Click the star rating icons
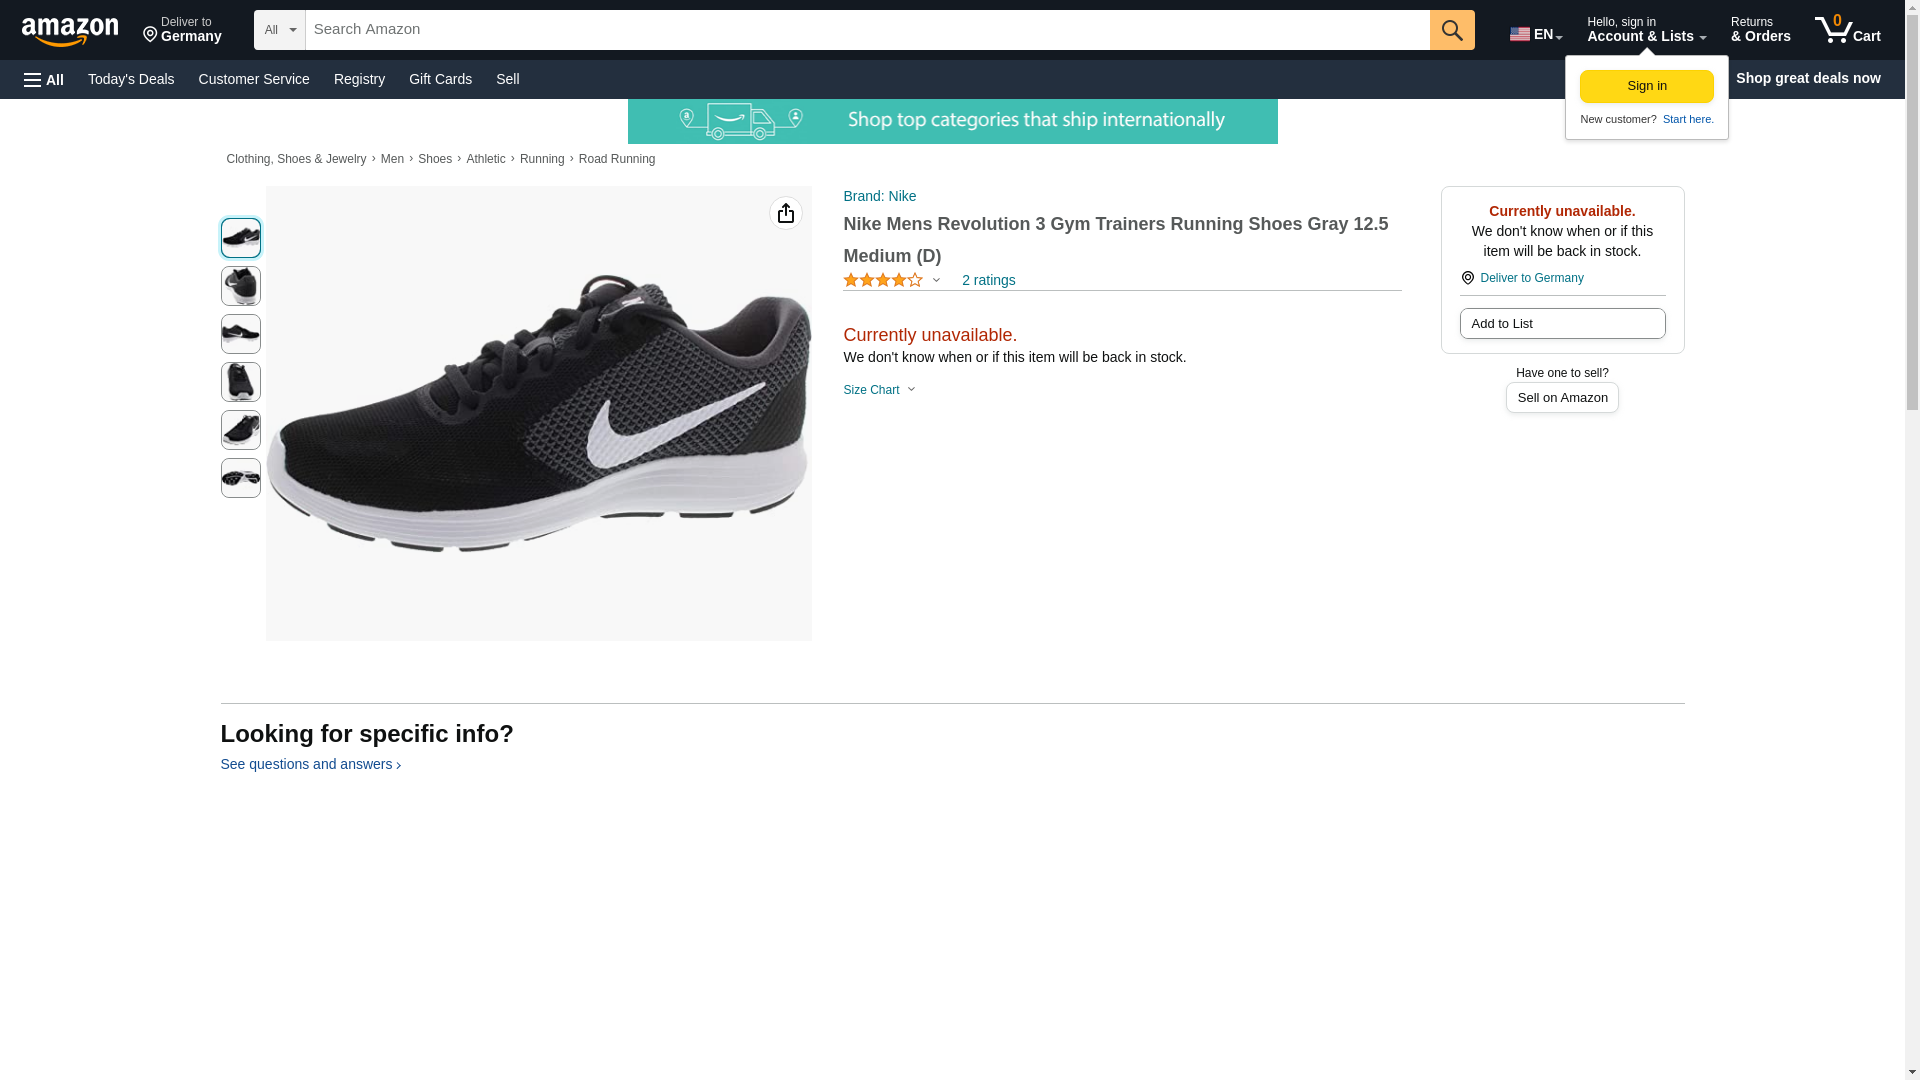Viewport: 1920px width, 1080px height. click(883, 281)
